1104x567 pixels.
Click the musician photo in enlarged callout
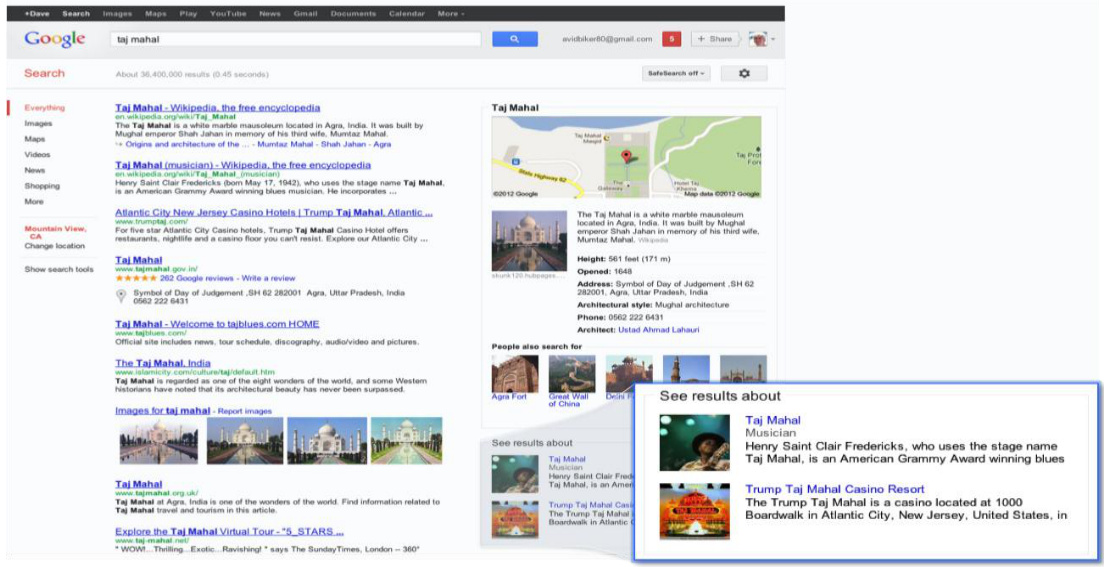(x=693, y=441)
